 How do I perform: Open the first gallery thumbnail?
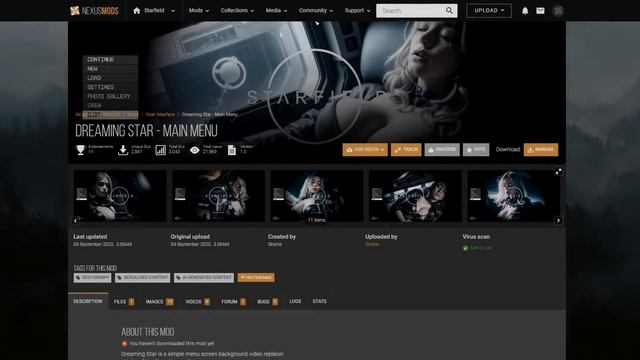120,196
